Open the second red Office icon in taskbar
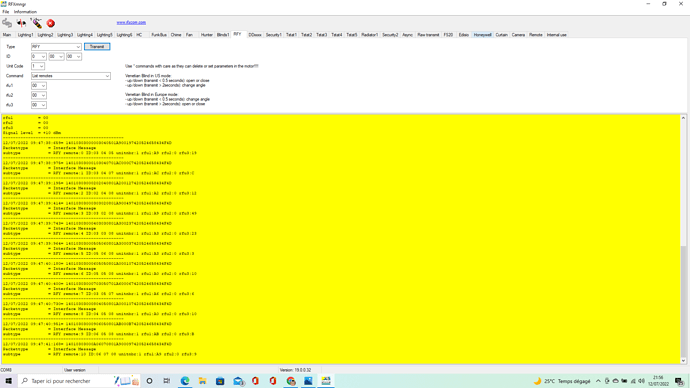The height and width of the screenshot is (388, 690). (x=273, y=381)
